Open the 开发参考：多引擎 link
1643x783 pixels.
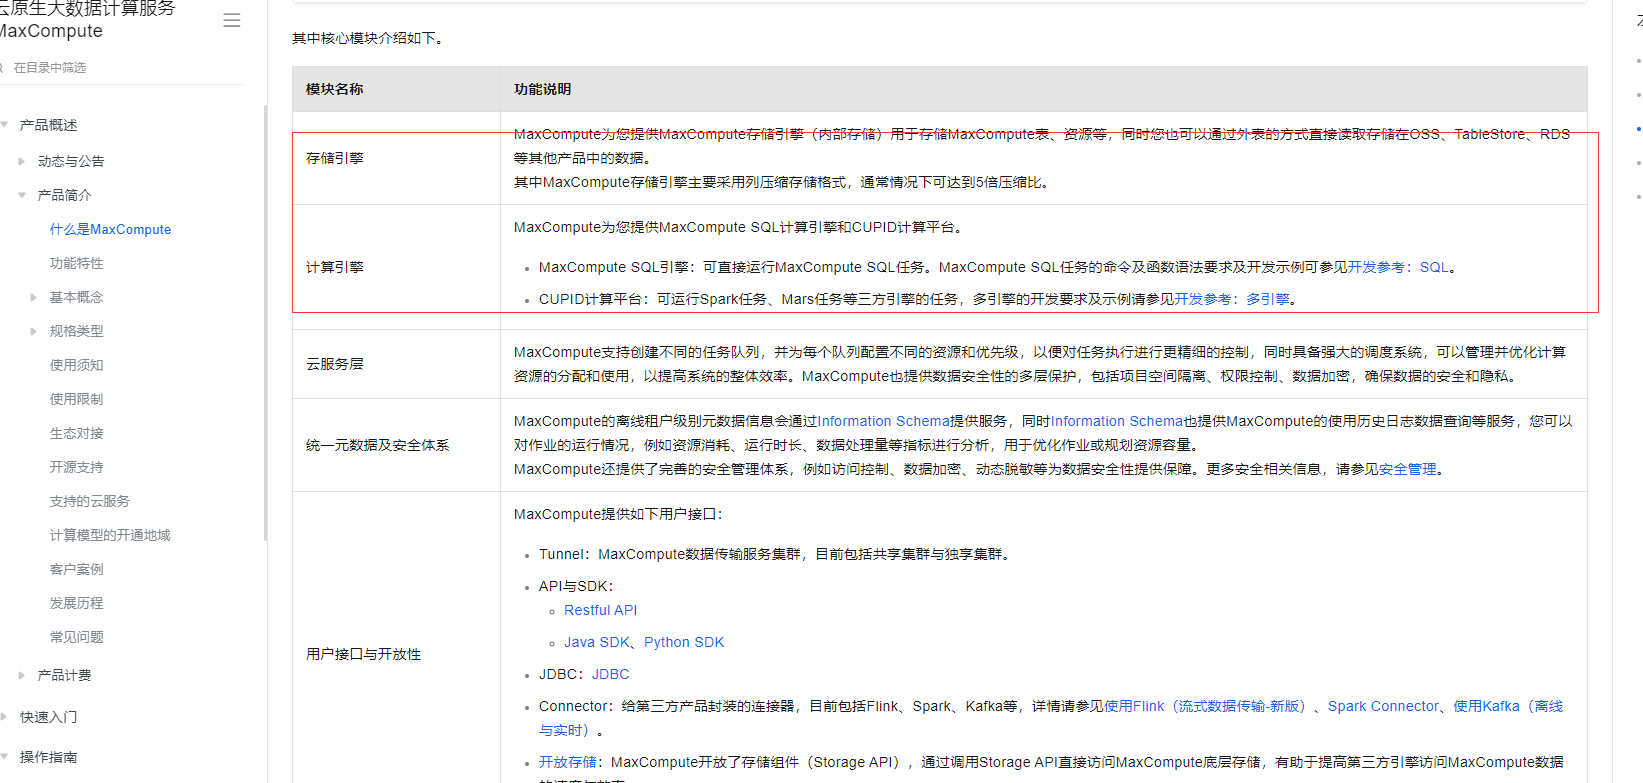[x=1232, y=299]
